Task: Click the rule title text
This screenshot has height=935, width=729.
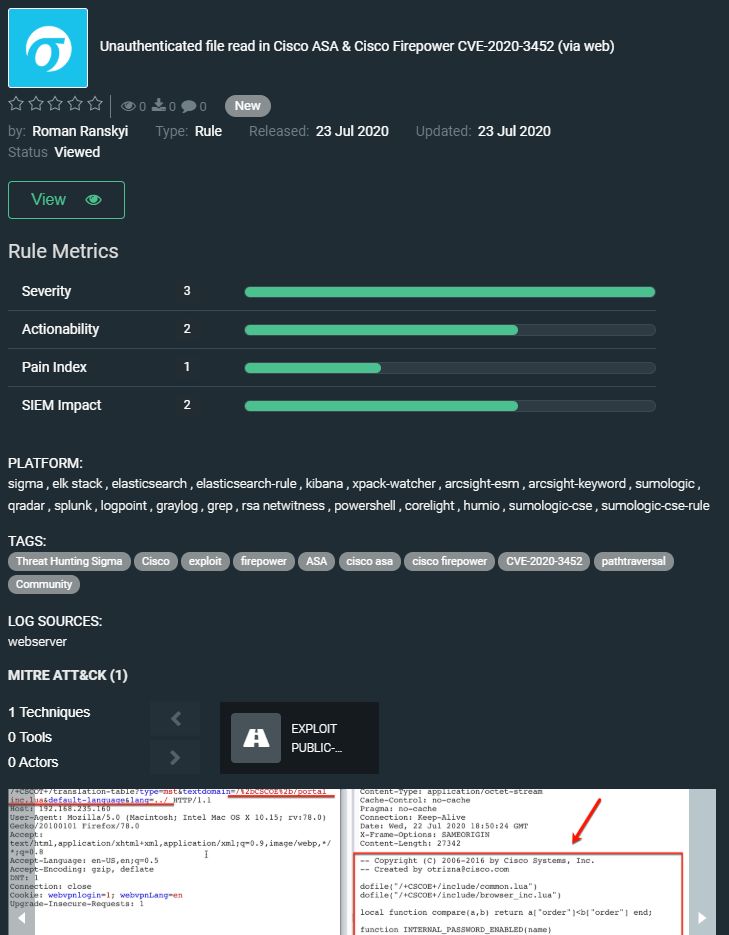Action: point(357,46)
